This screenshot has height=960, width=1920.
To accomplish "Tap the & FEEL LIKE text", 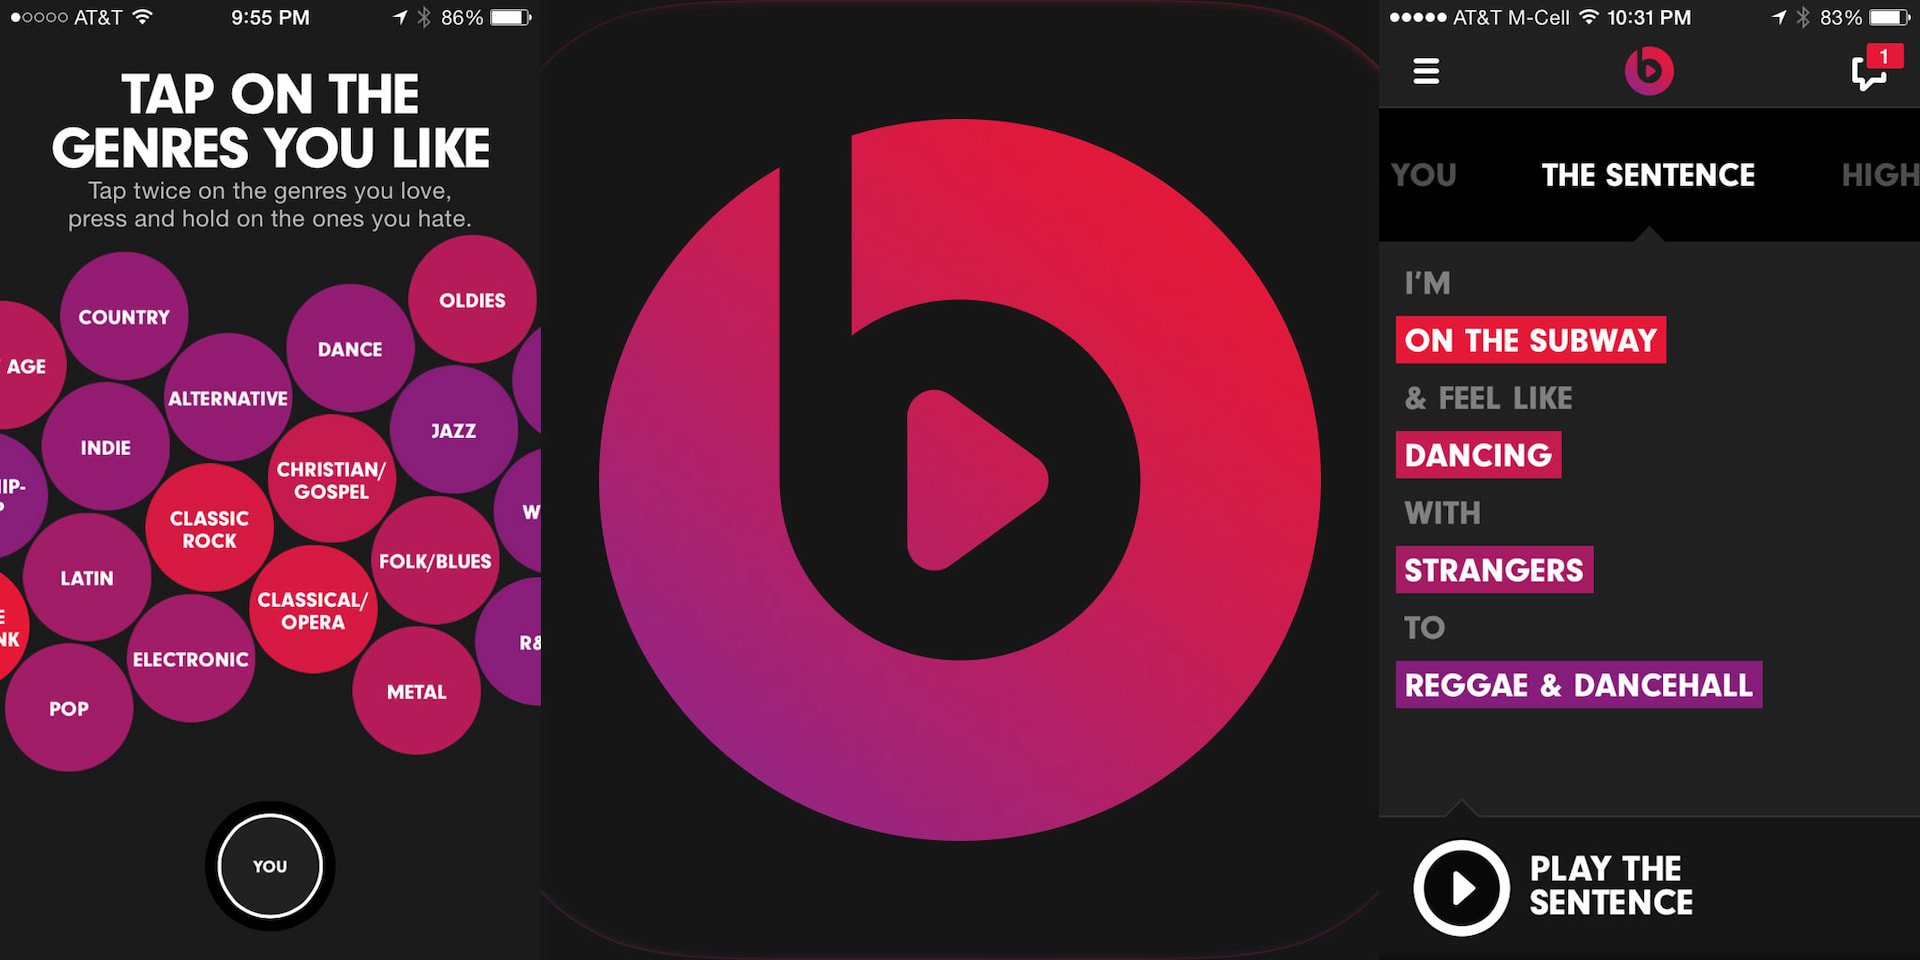I will pos(1488,398).
